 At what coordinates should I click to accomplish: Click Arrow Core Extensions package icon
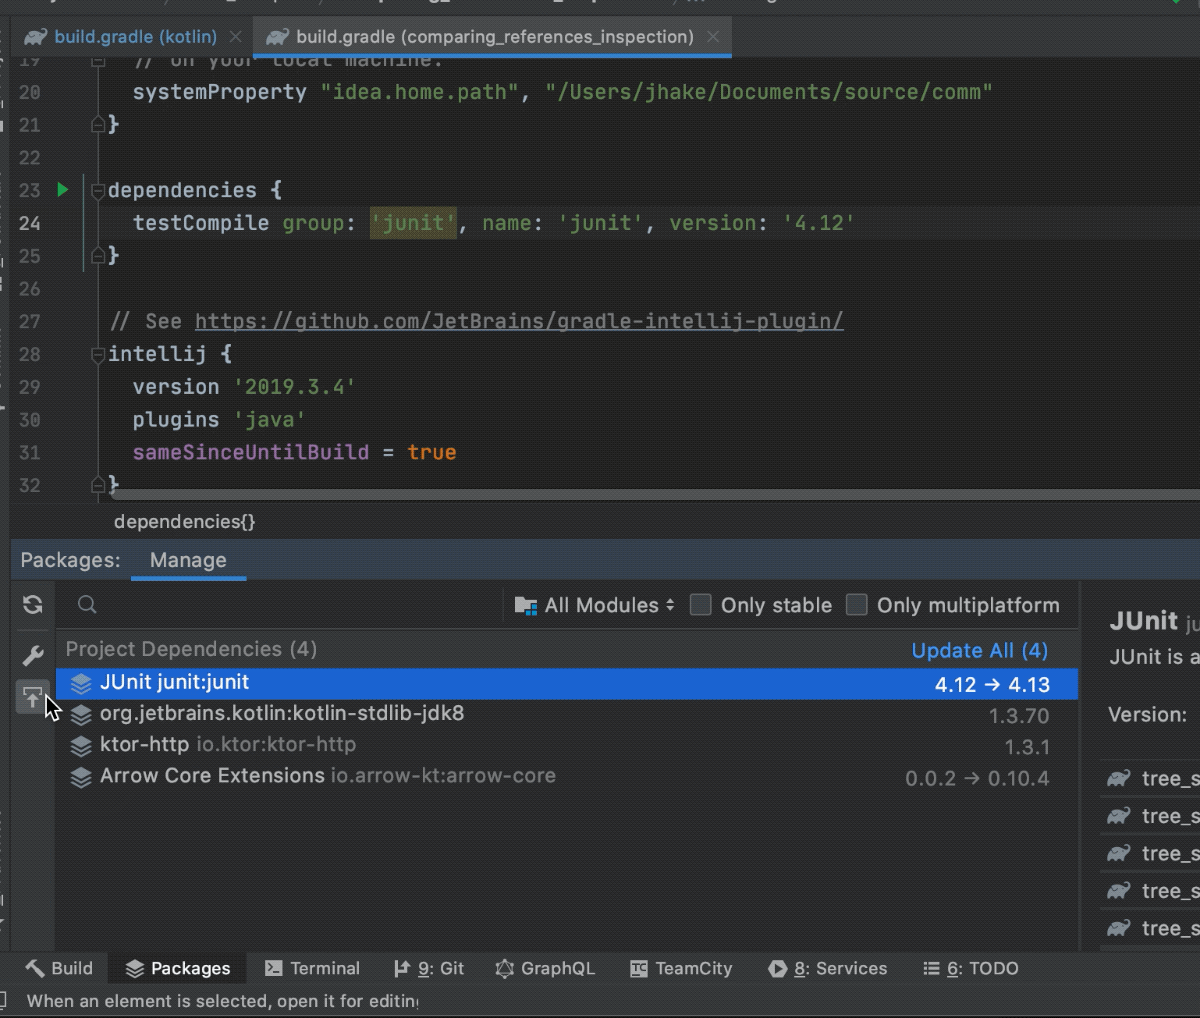coord(81,777)
